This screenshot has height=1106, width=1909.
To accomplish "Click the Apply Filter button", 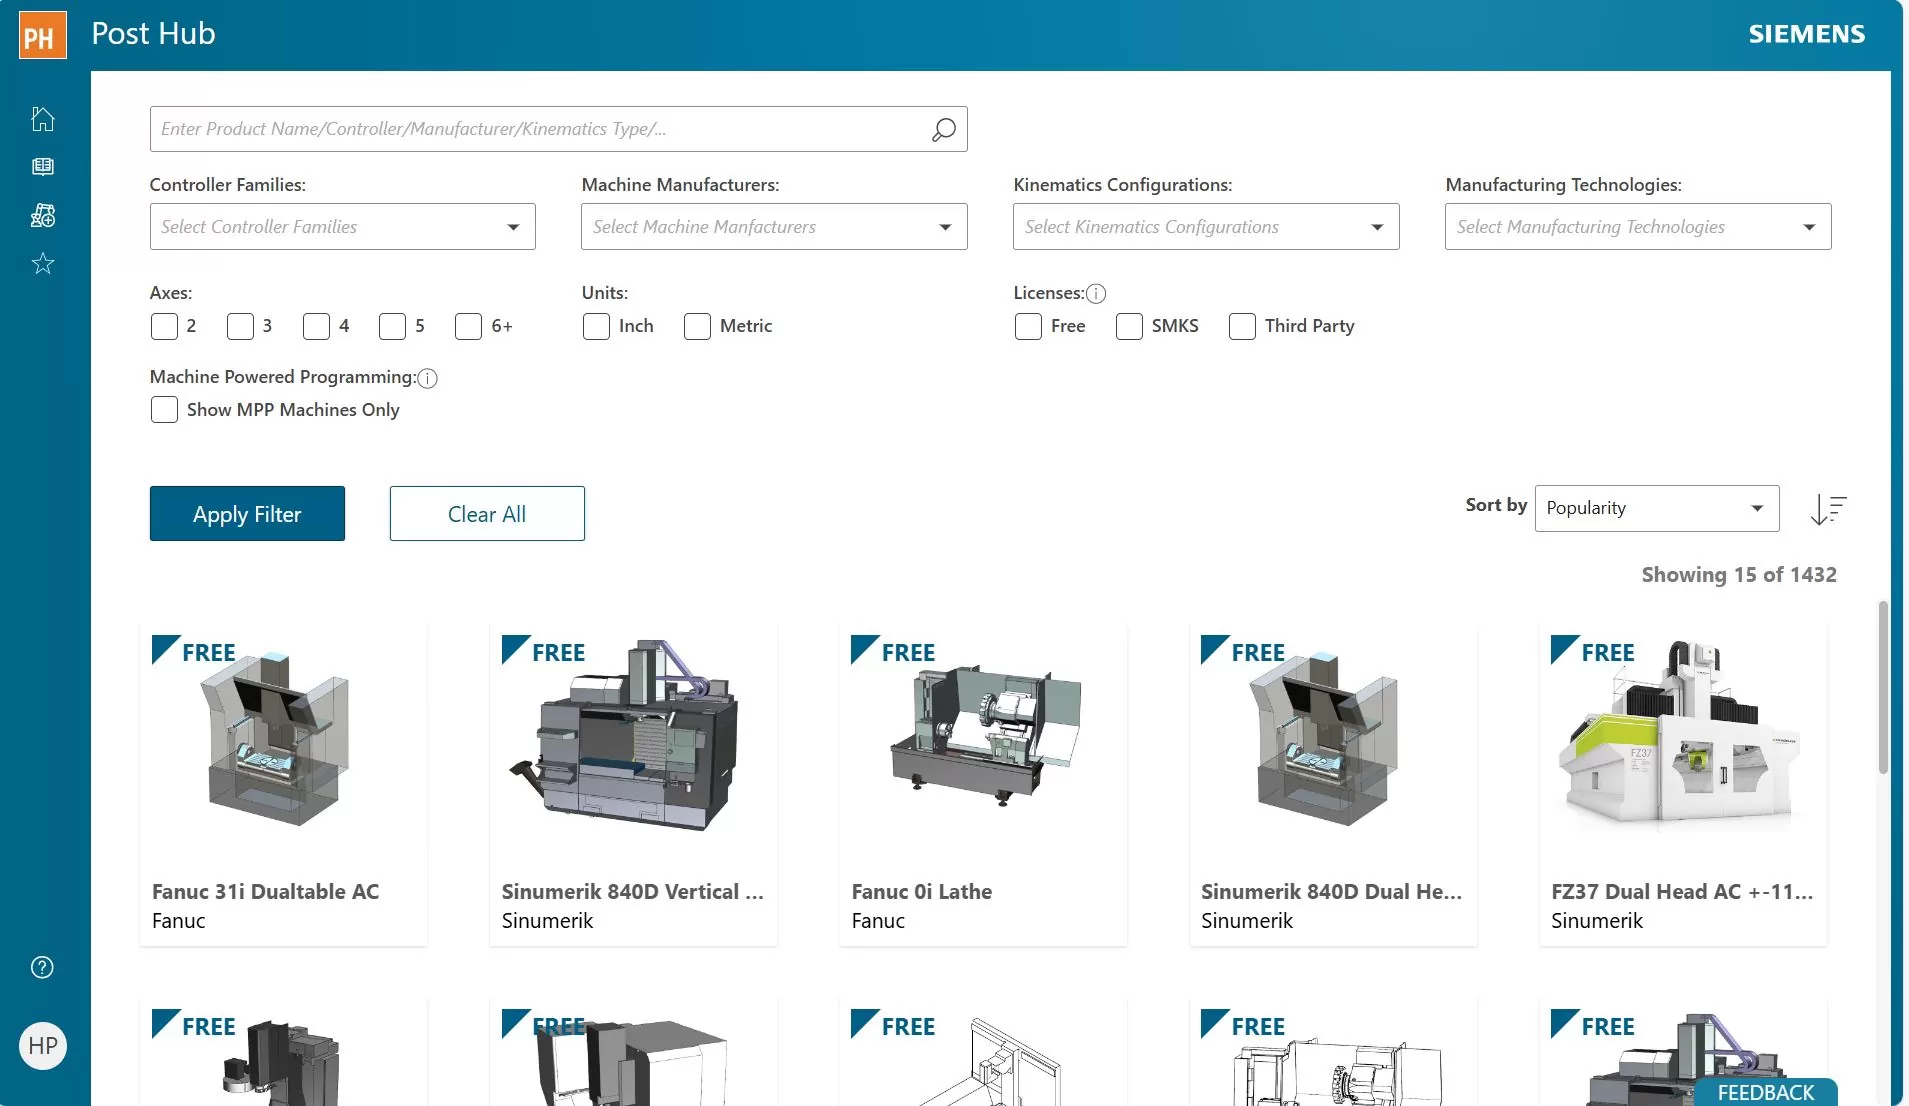I will (x=247, y=514).
